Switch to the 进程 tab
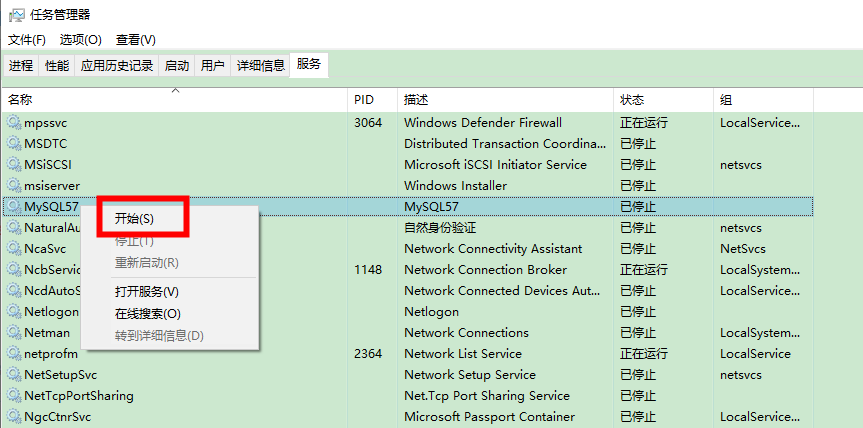 coord(21,66)
